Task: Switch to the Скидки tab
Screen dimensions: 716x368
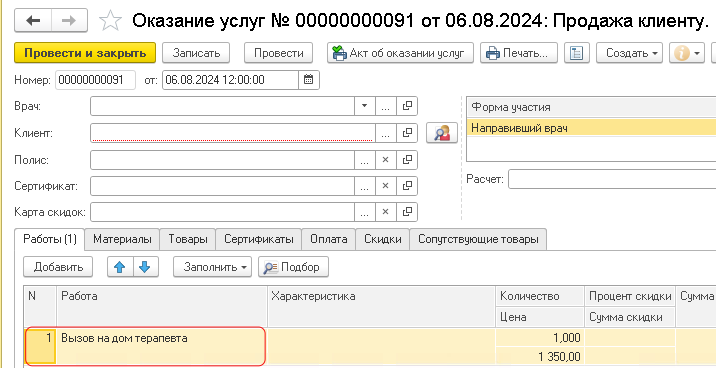Action: tap(383, 239)
